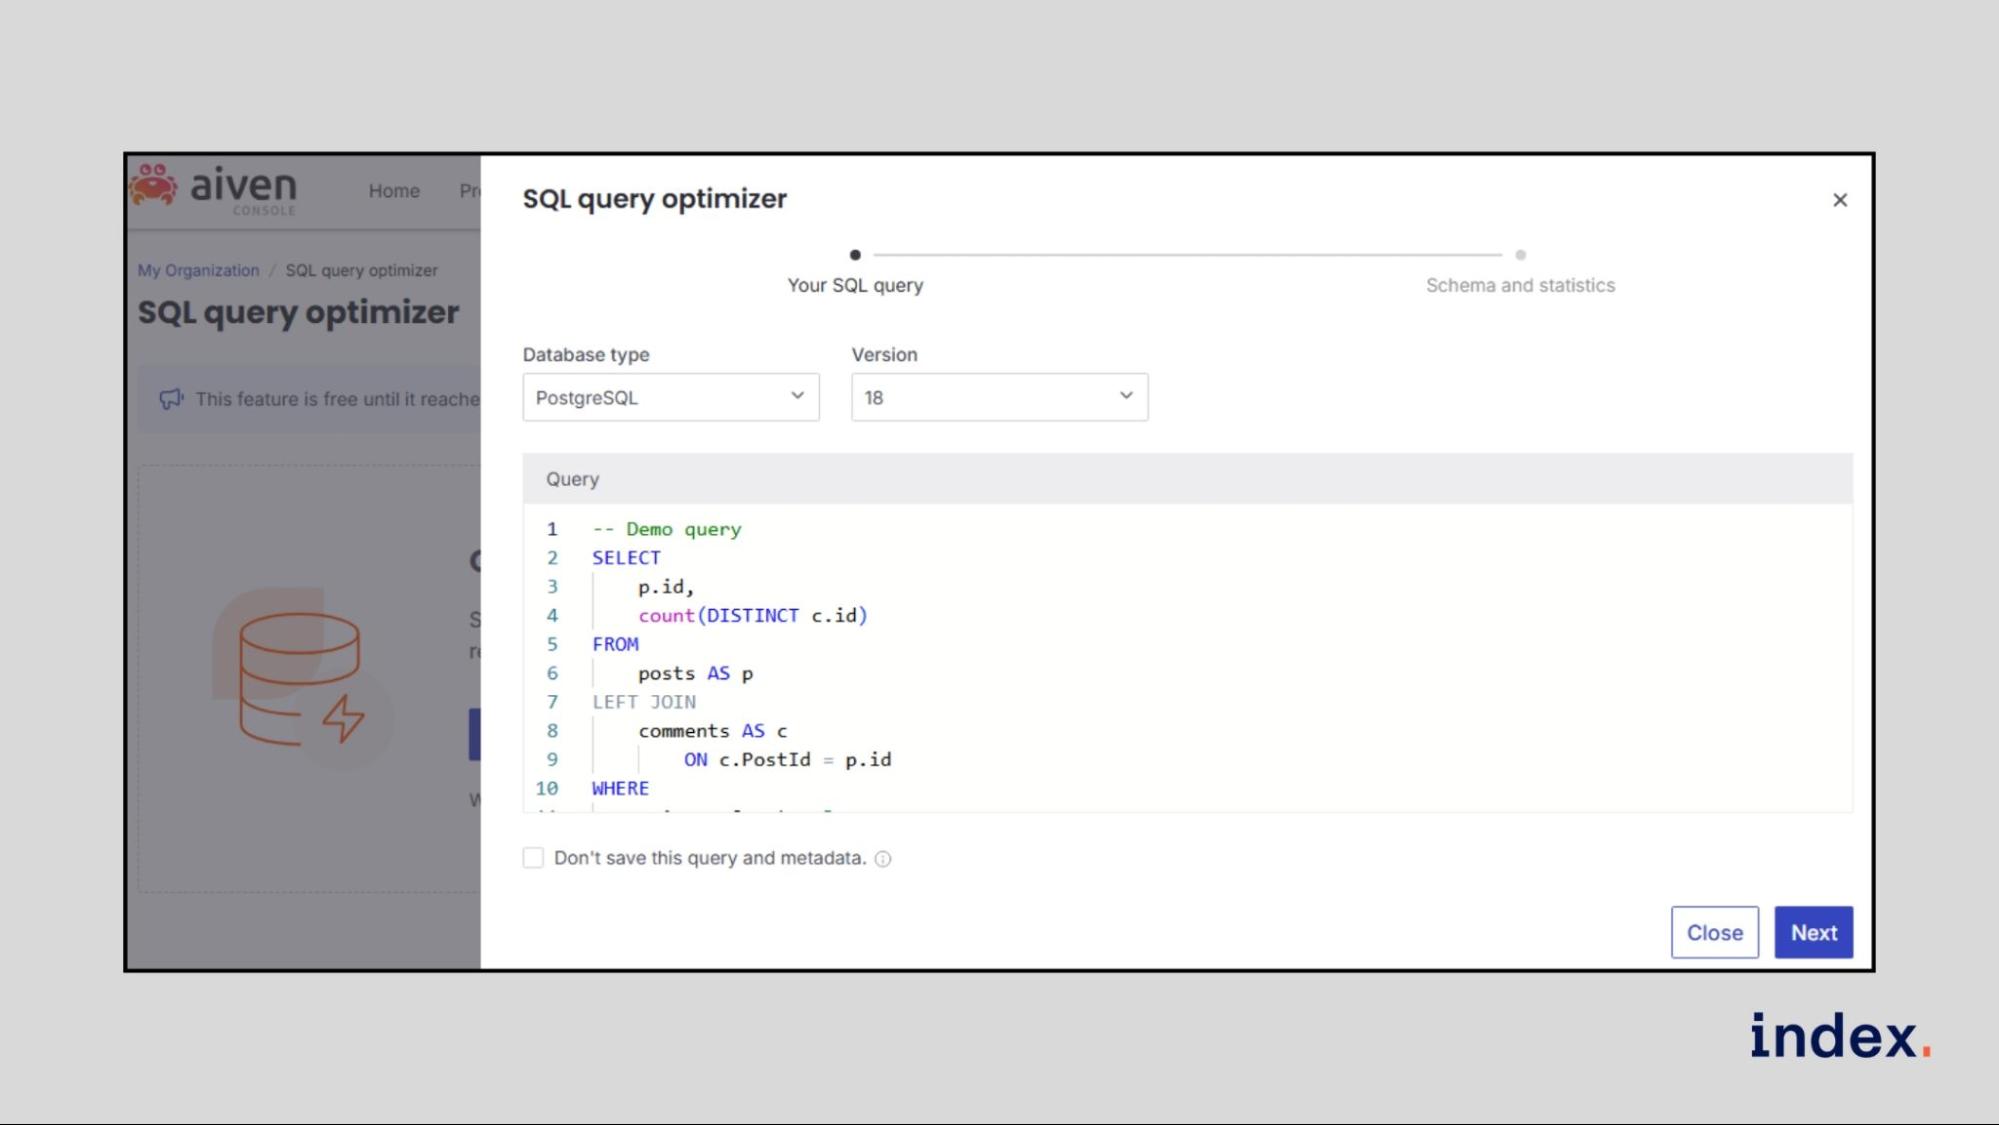
Task: Click the megaphone announcement icon
Action: point(171,399)
